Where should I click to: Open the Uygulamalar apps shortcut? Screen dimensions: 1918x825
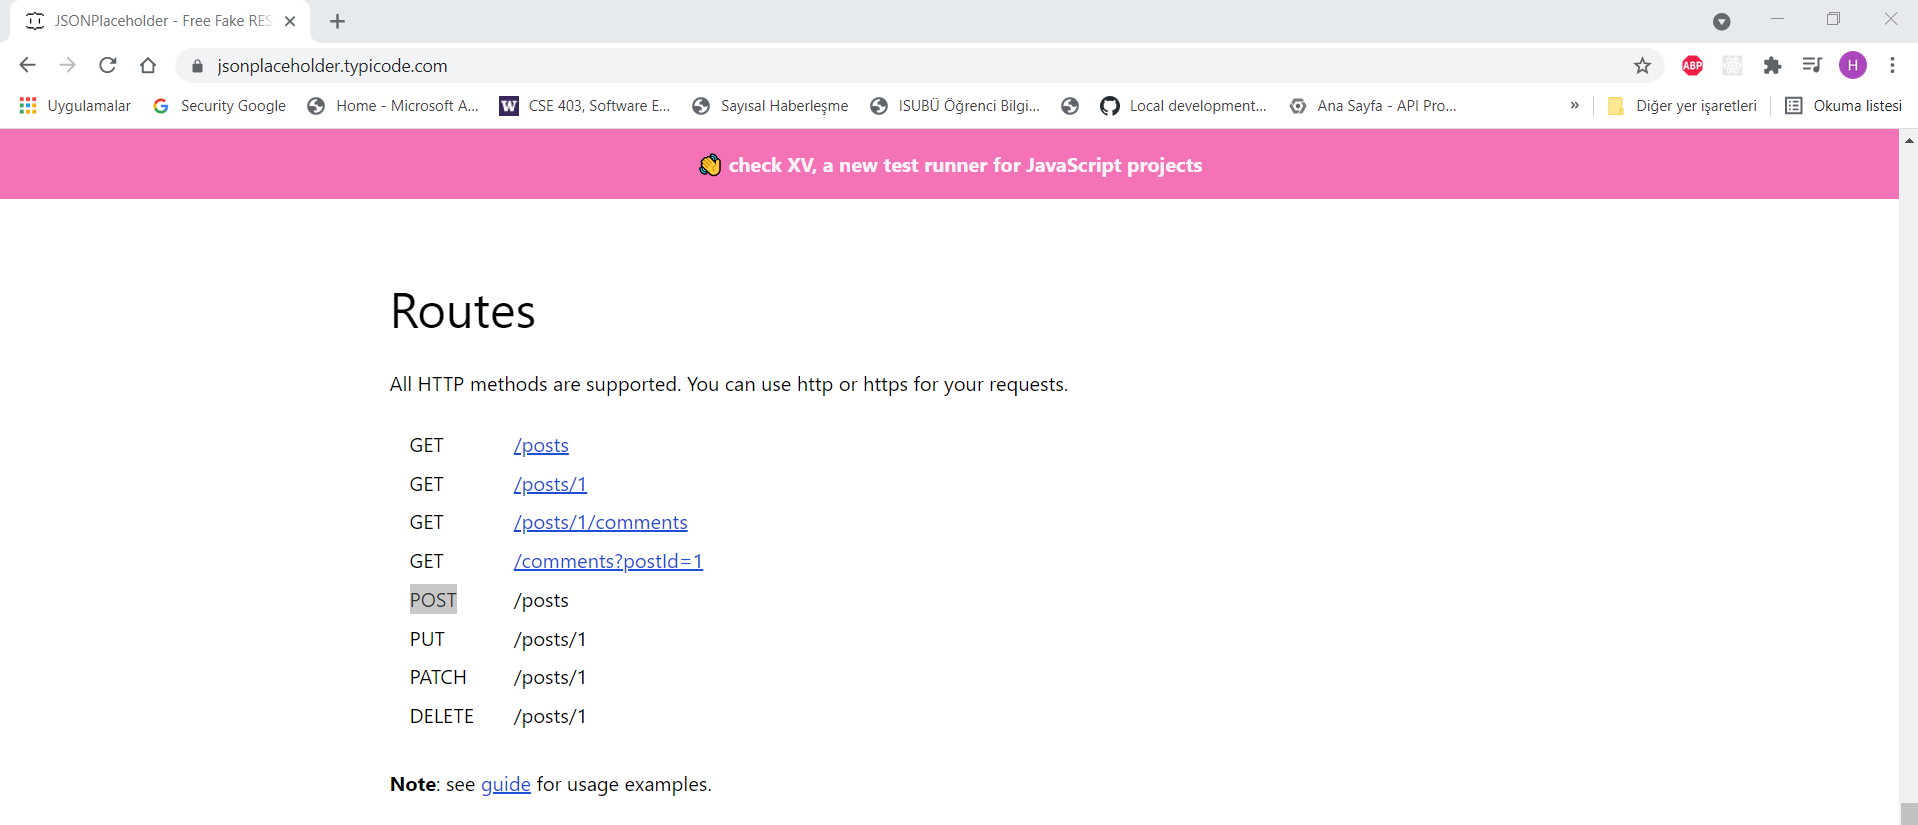tap(76, 106)
